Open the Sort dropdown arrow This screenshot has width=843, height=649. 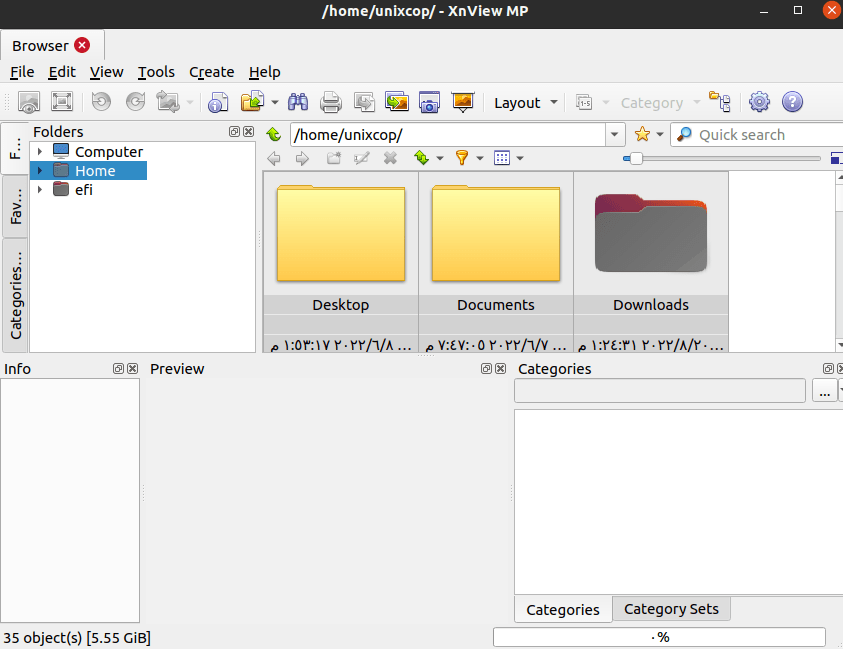[440, 158]
